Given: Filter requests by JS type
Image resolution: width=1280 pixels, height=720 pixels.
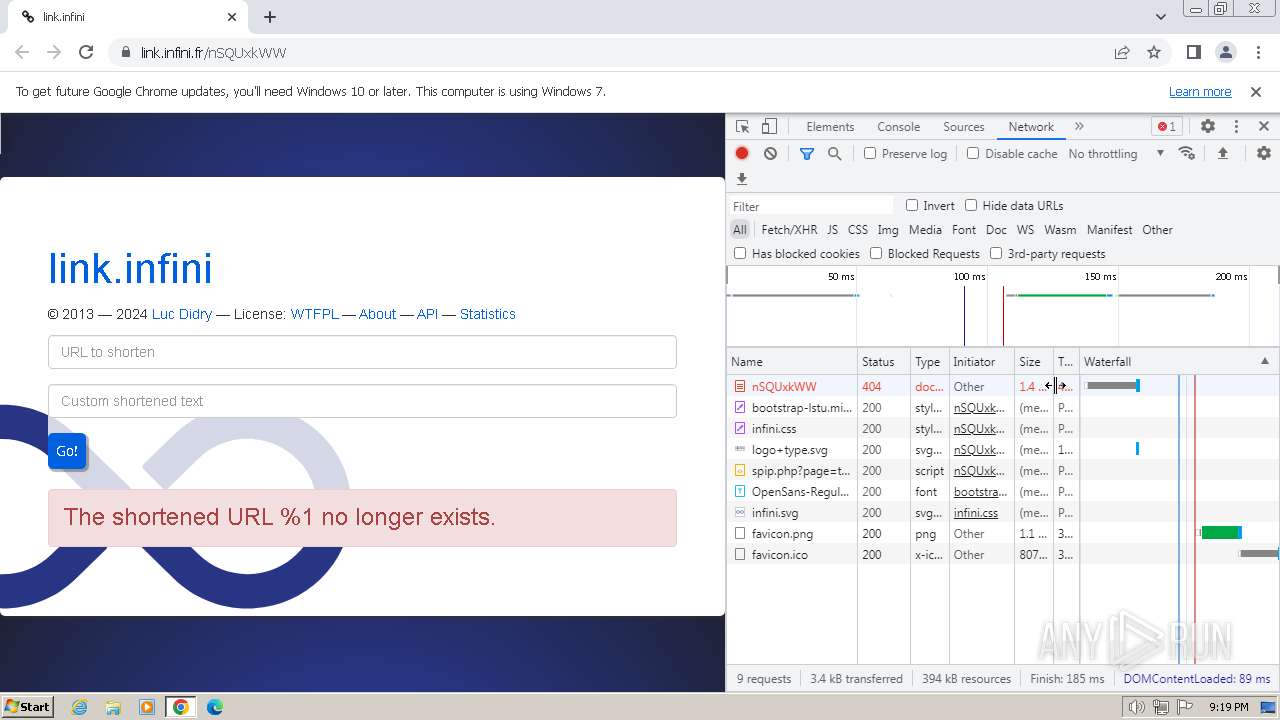Looking at the screenshot, I should point(832,229).
